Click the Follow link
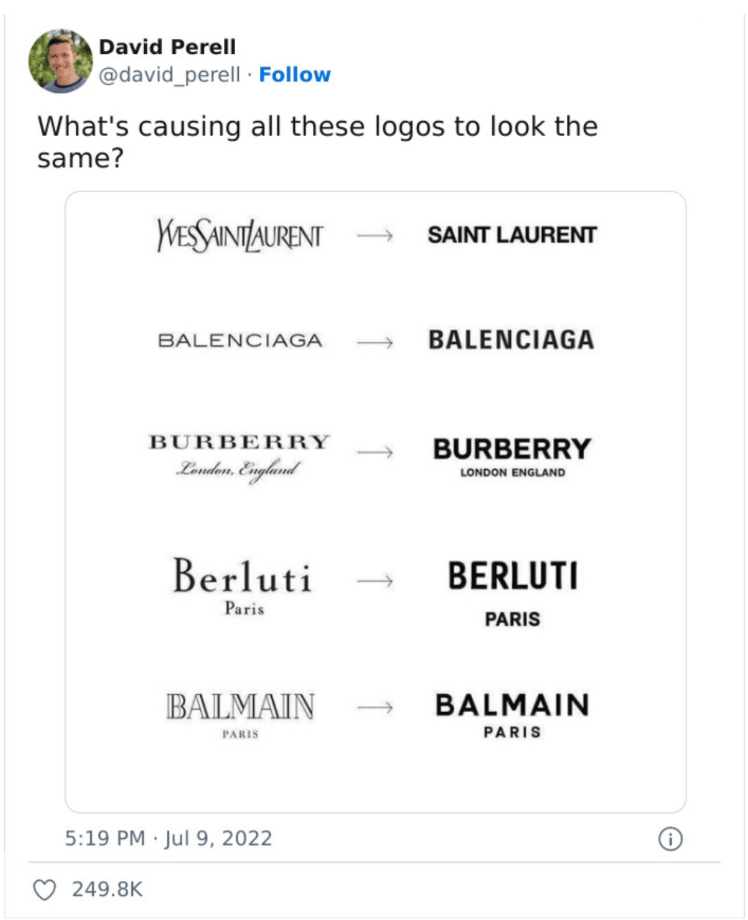Image resolution: width=748 pixels, height=920 pixels. click(294, 74)
